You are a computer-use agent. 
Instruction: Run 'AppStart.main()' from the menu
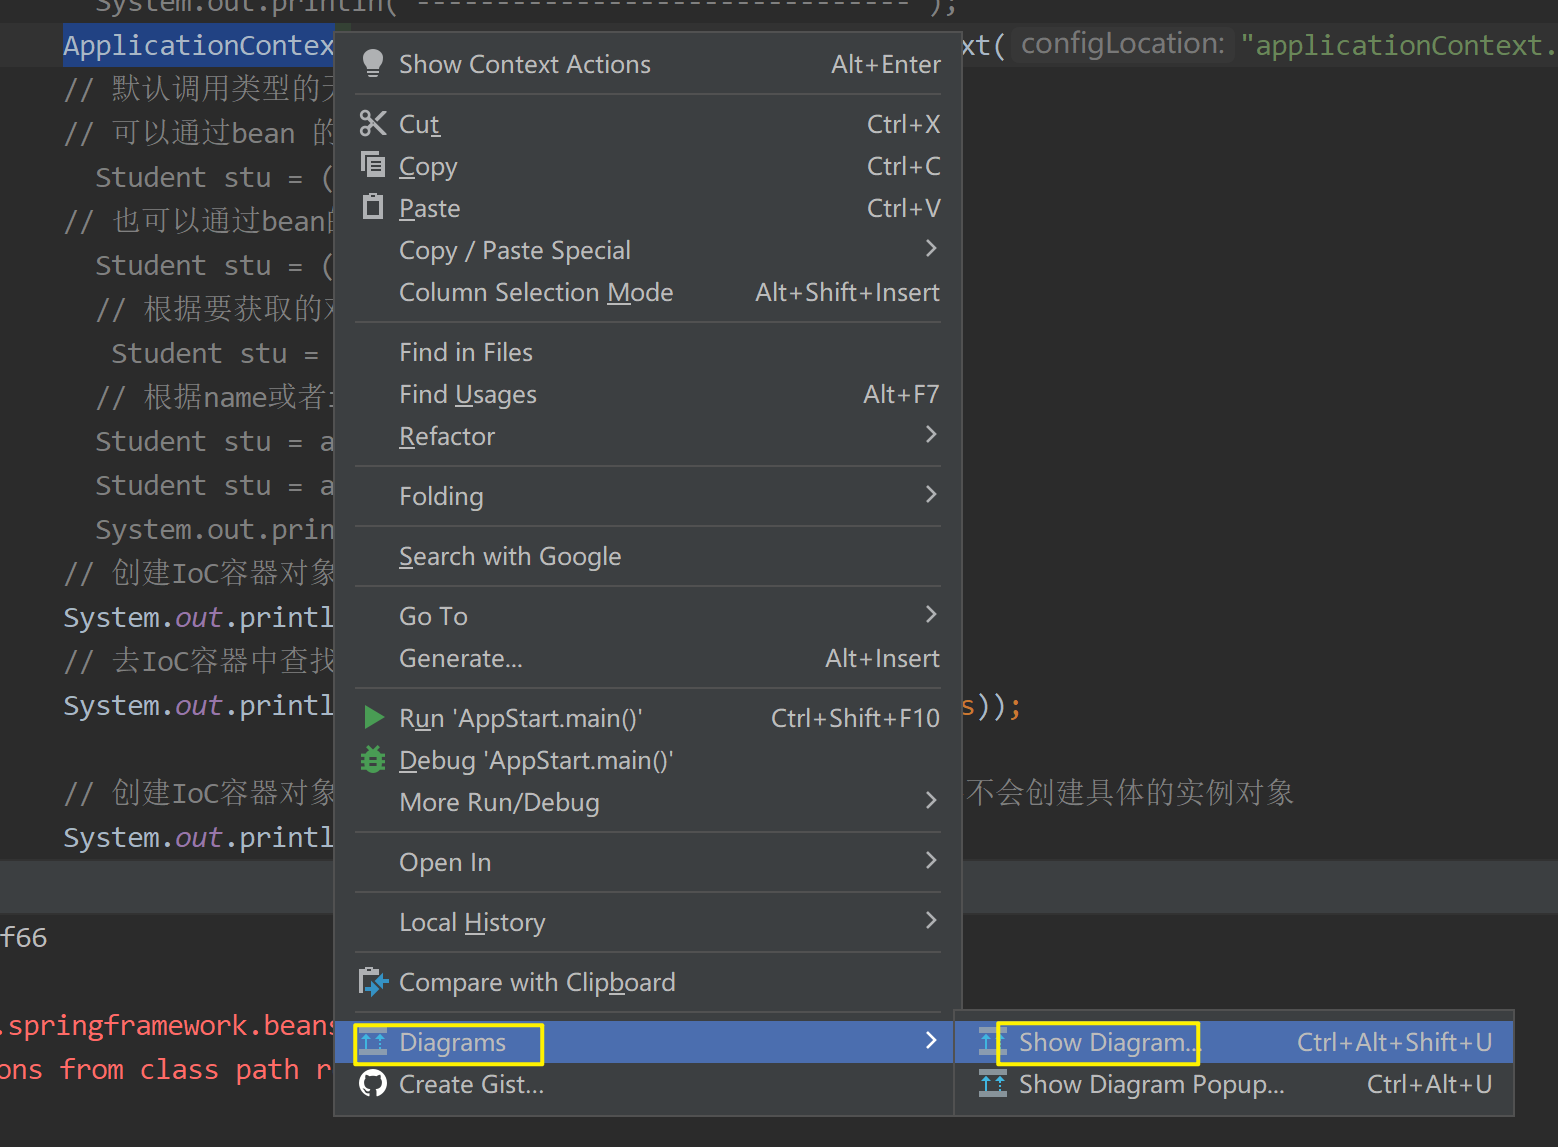(647, 718)
